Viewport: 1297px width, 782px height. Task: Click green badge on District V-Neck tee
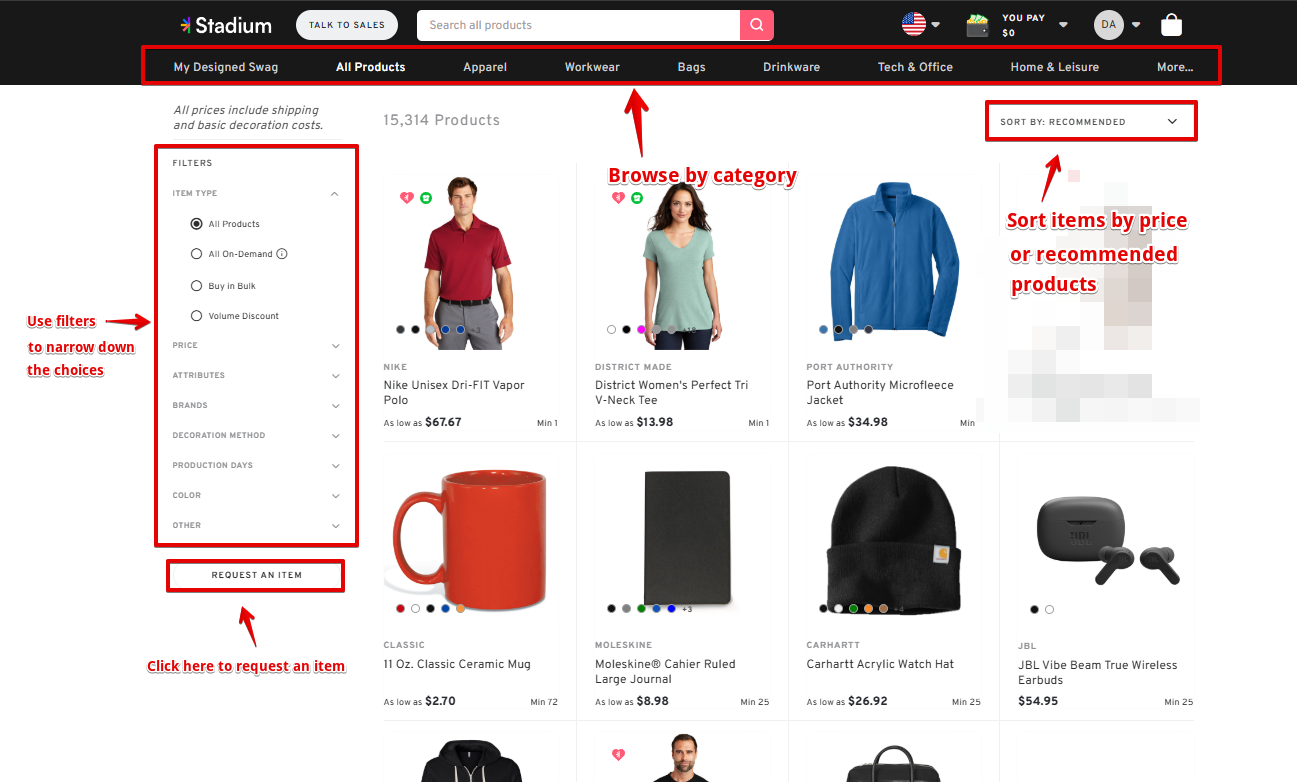coord(637,198)
